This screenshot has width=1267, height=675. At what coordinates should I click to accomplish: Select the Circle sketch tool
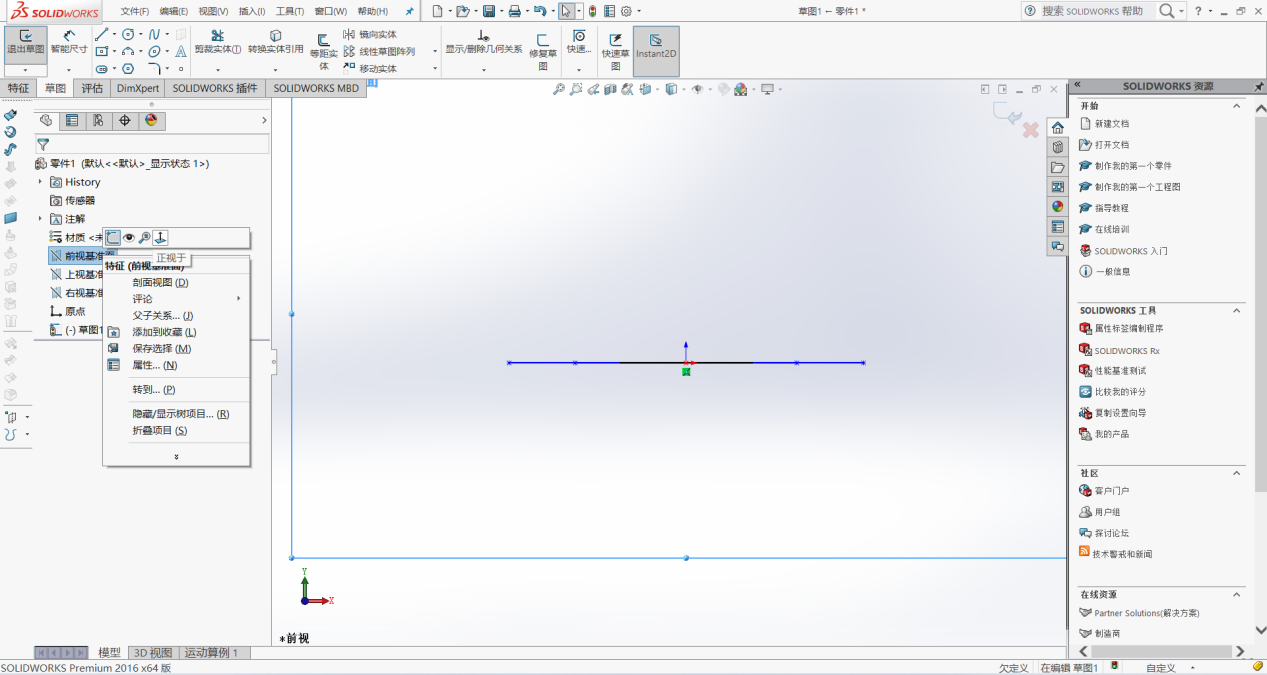coord(128,34)
